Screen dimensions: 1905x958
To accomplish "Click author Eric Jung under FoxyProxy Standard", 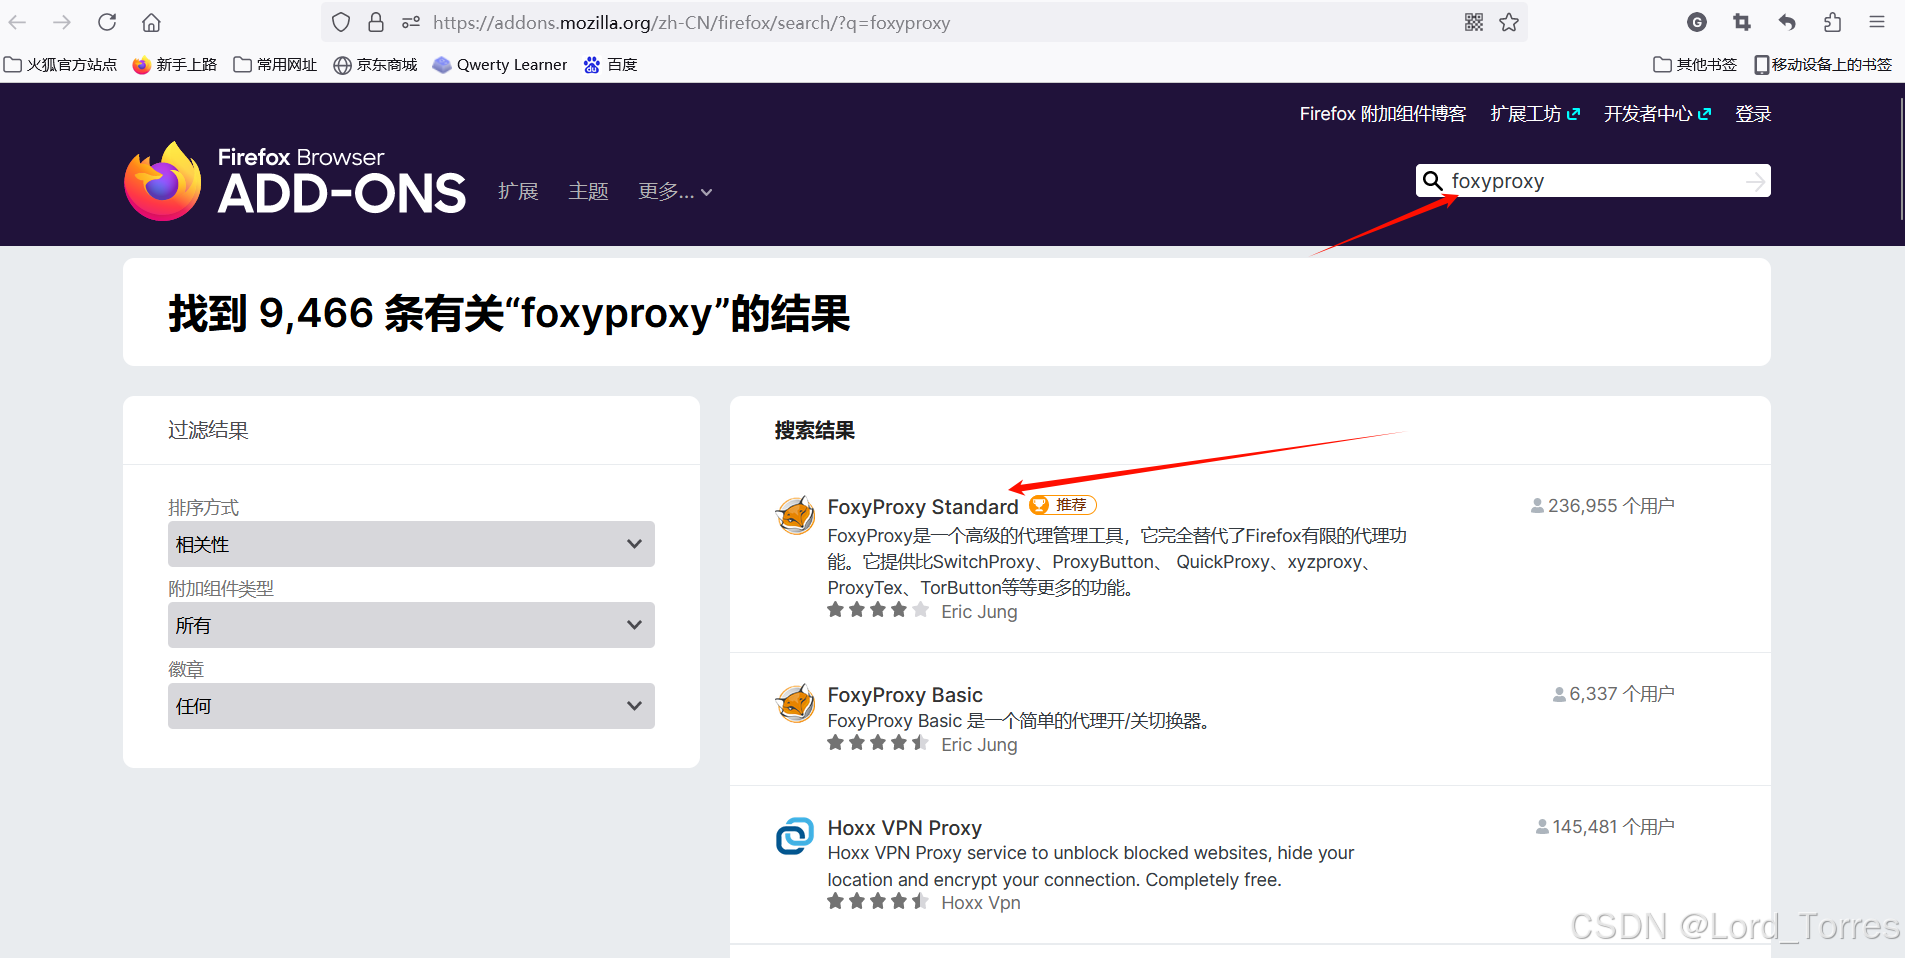I will (979, 612).
